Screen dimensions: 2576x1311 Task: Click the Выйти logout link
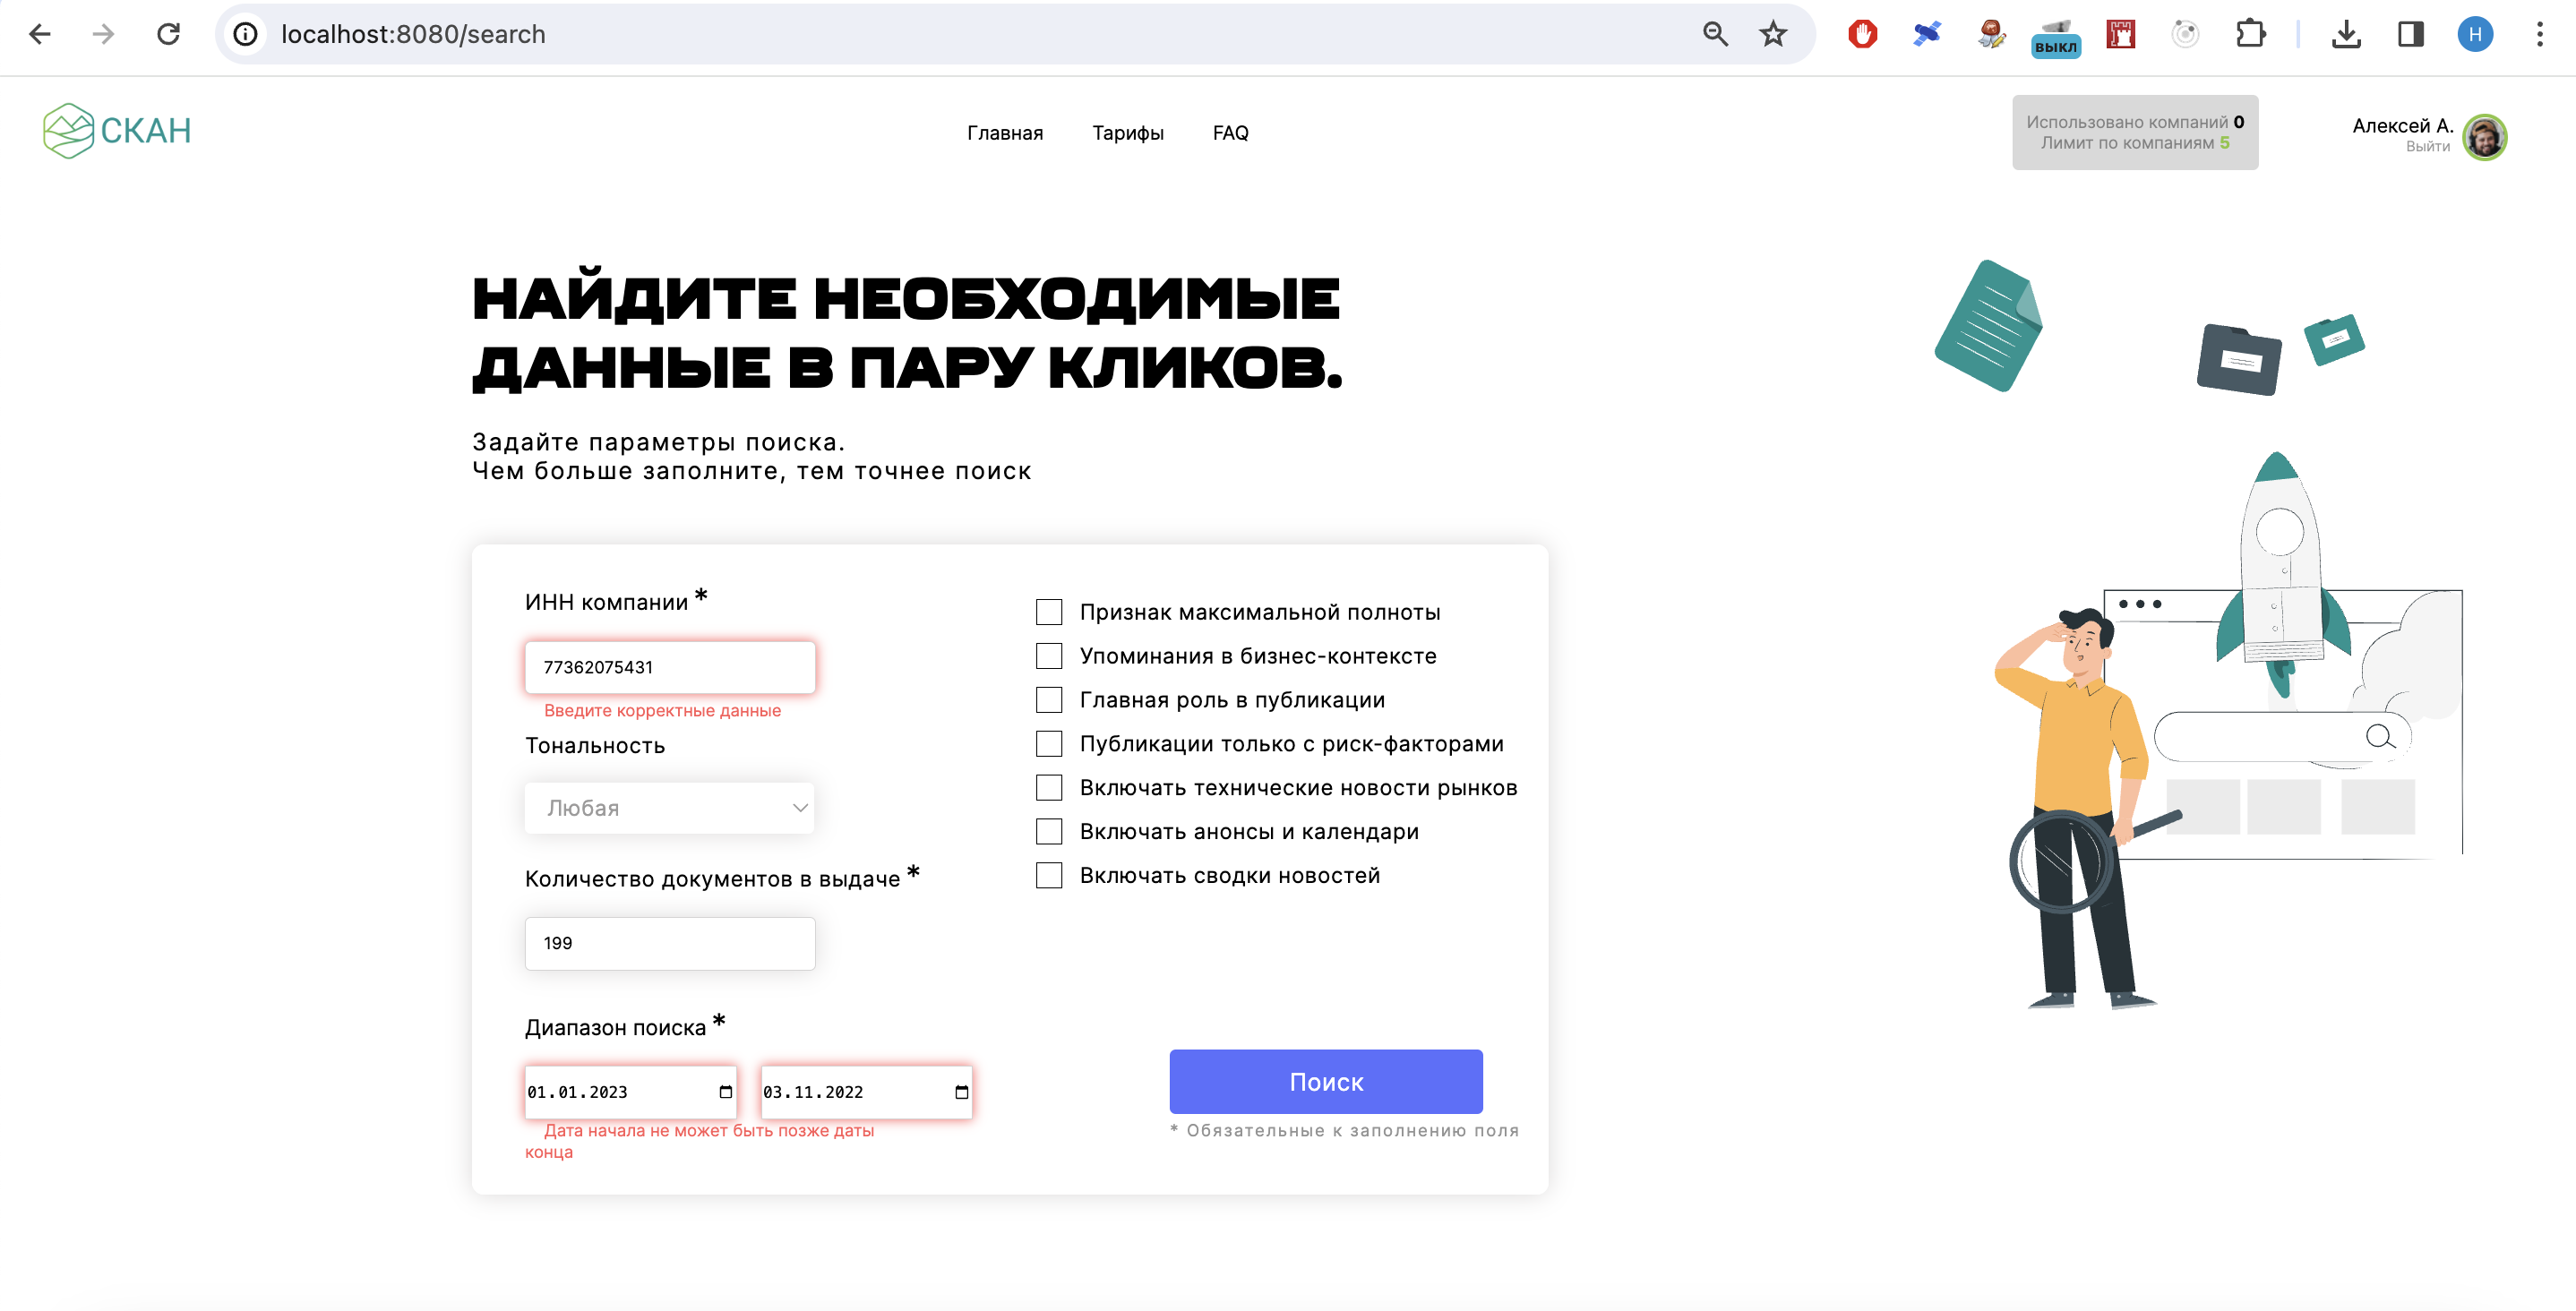point(2427,147)
